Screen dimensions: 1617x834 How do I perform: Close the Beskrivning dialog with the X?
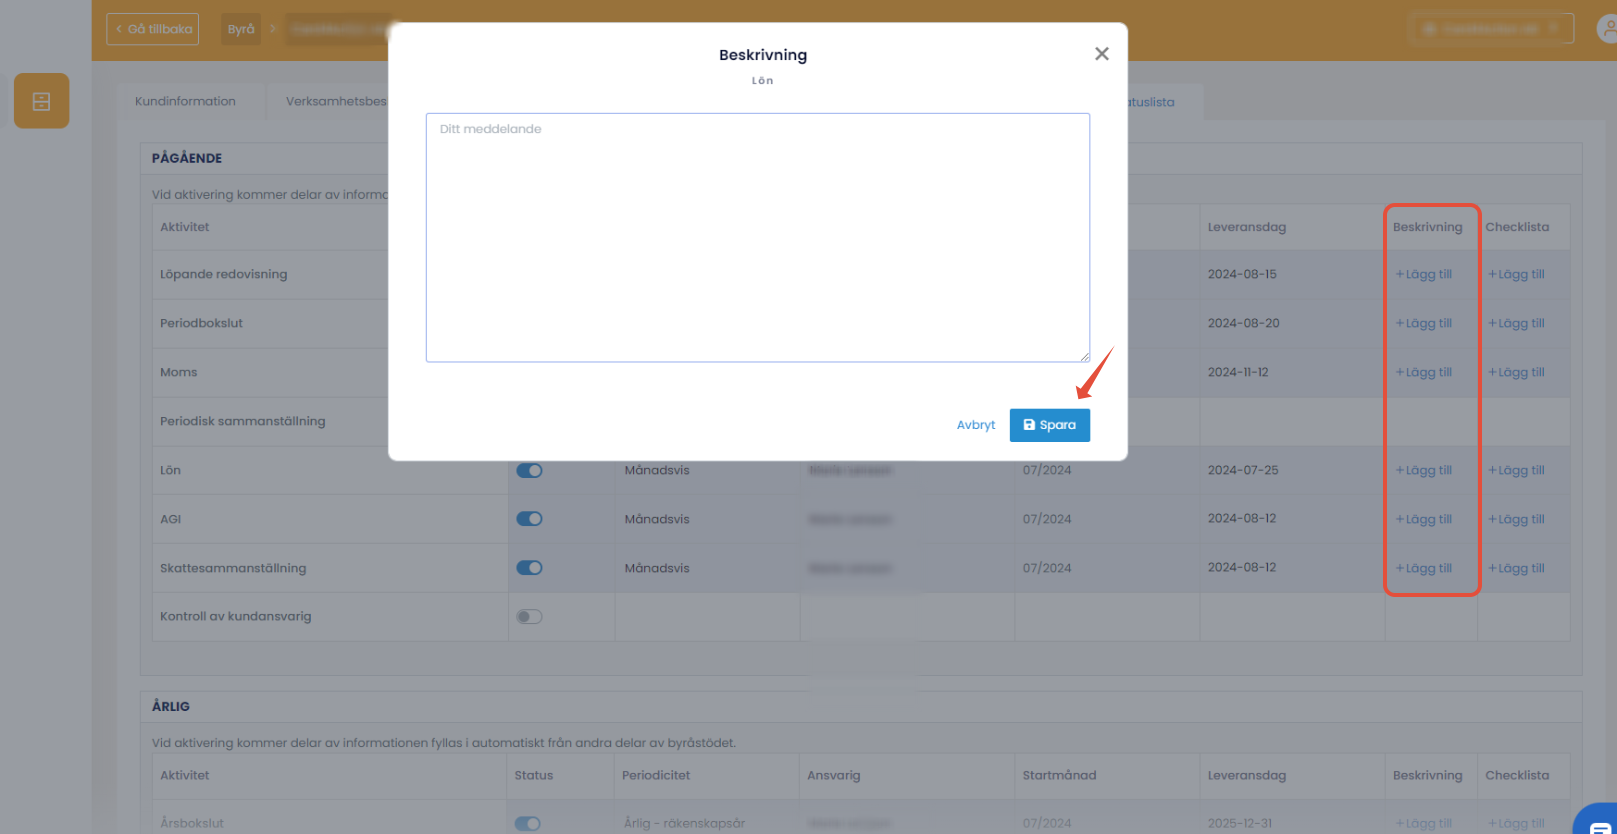pyautogui.click(x=1101, y=54)
